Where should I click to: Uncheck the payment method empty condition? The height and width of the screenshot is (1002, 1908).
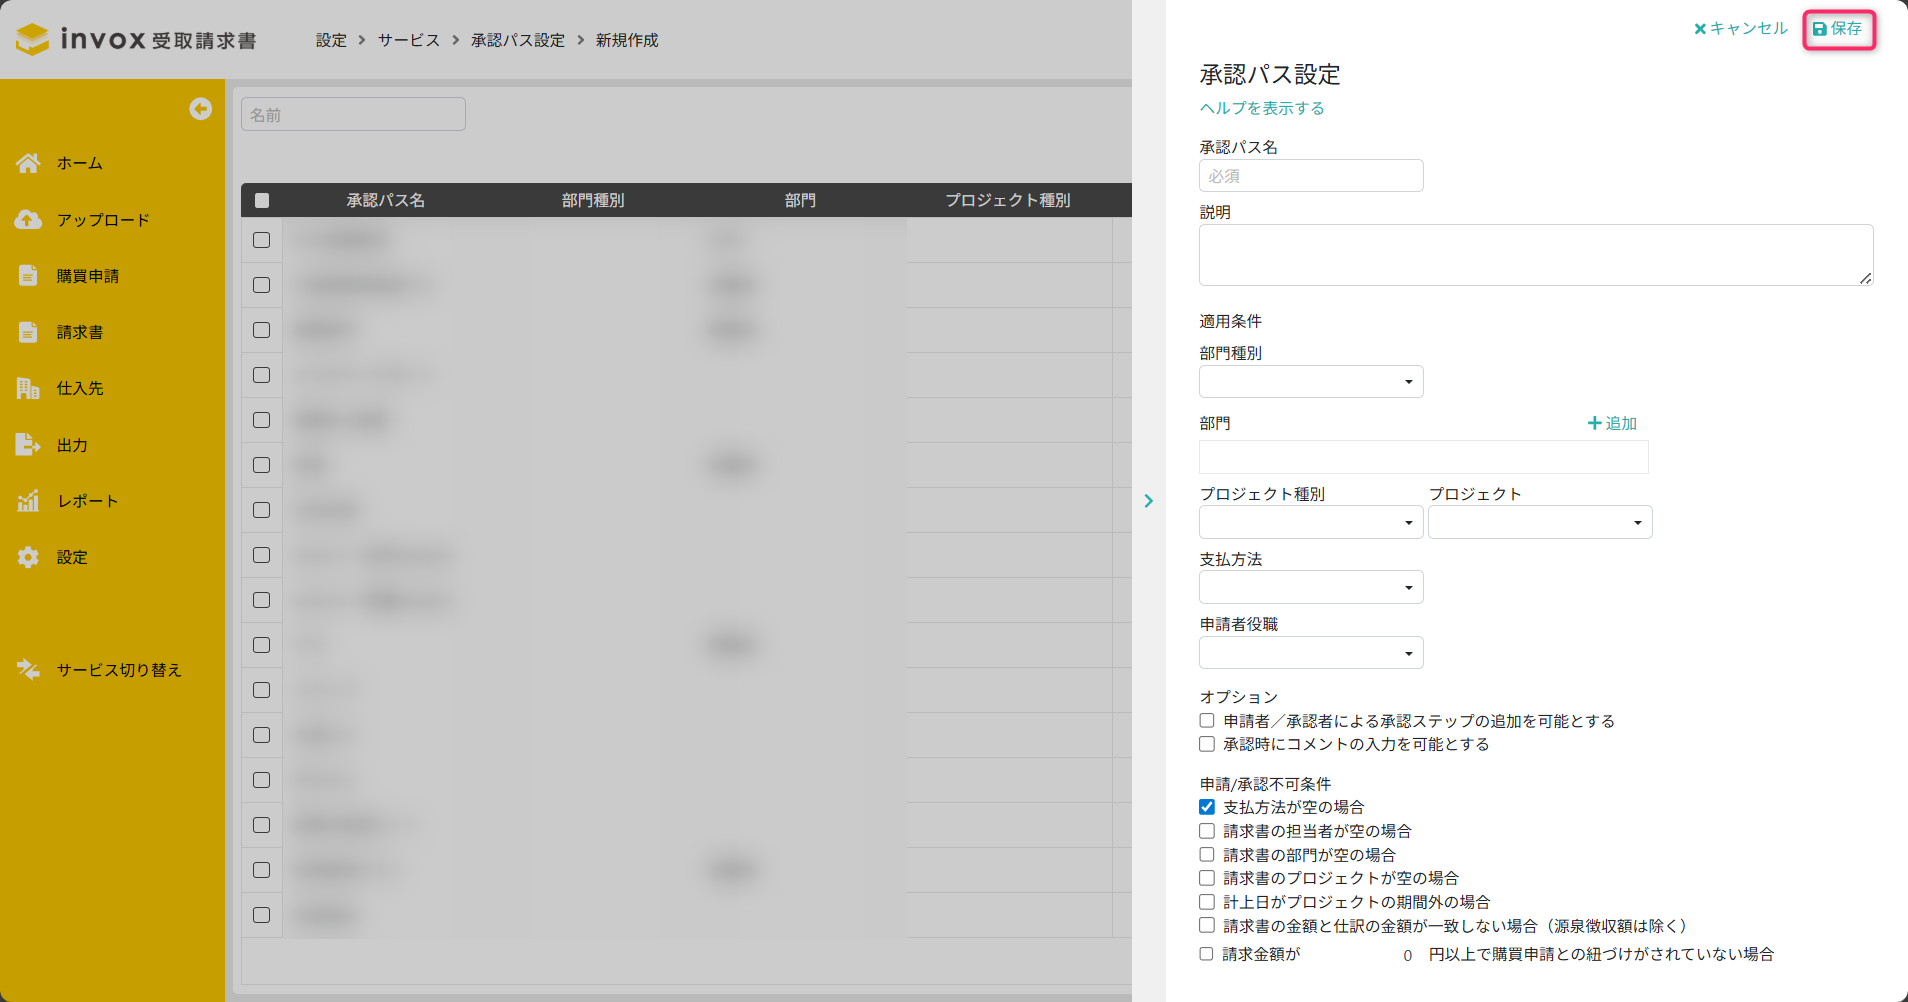tap(1207, 807)
